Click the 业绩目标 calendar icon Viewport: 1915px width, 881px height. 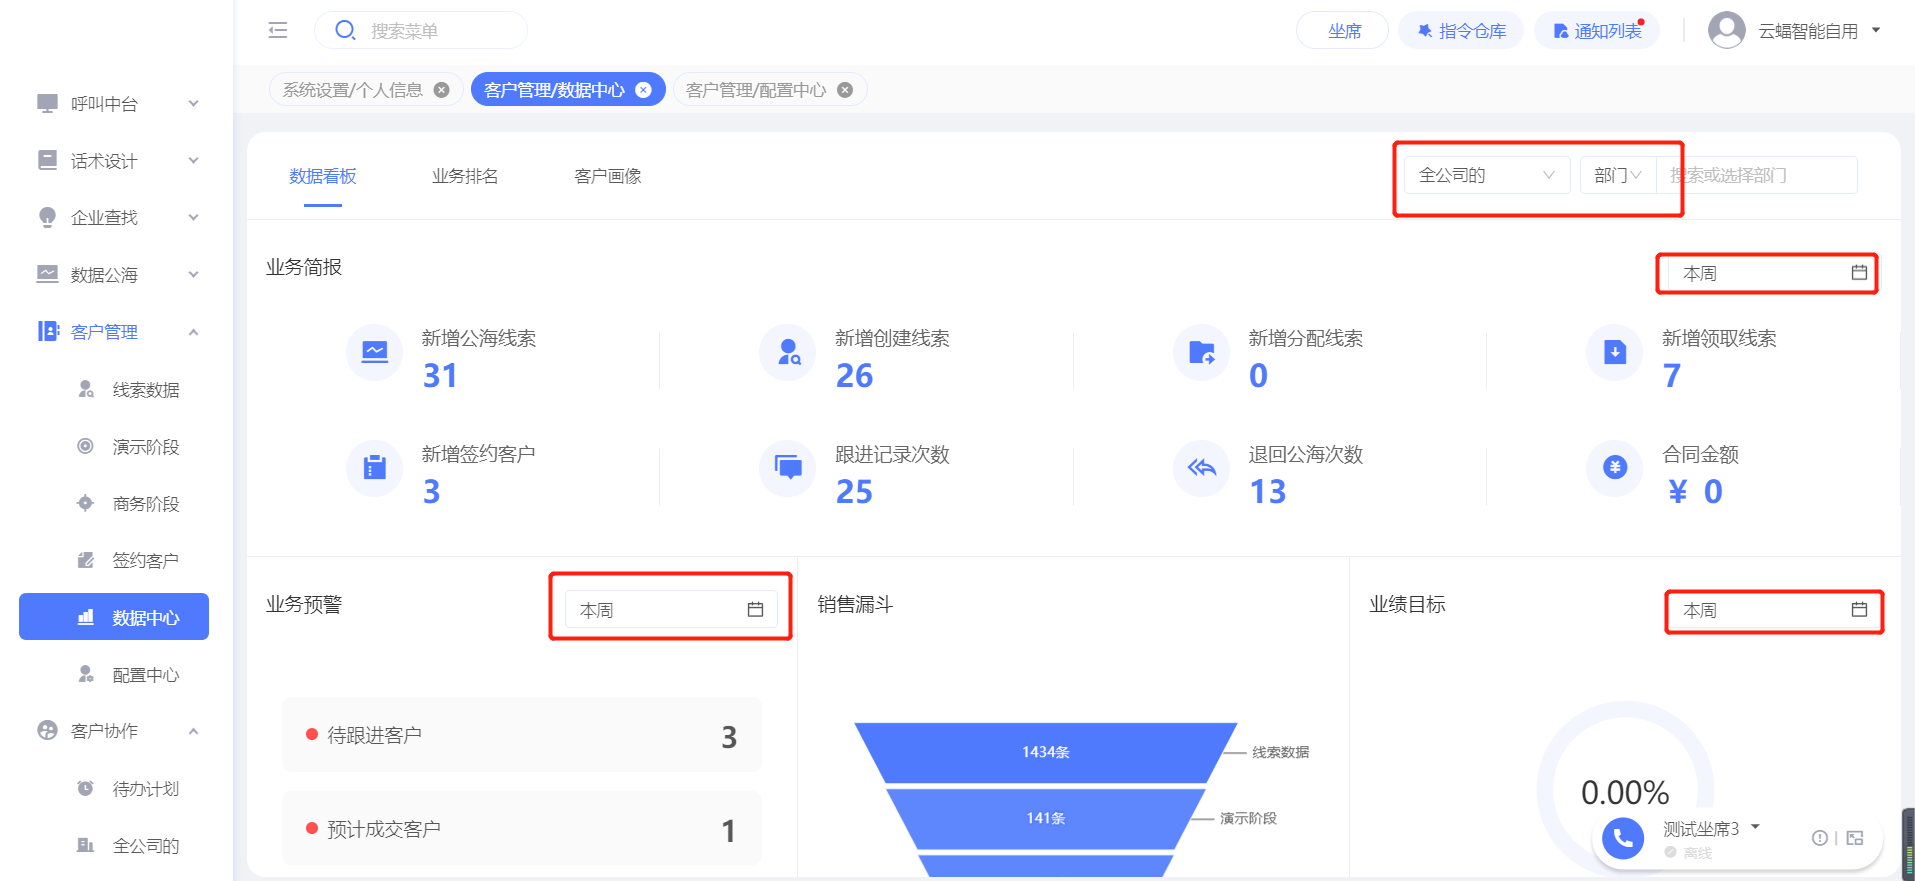pos(1859,609)
